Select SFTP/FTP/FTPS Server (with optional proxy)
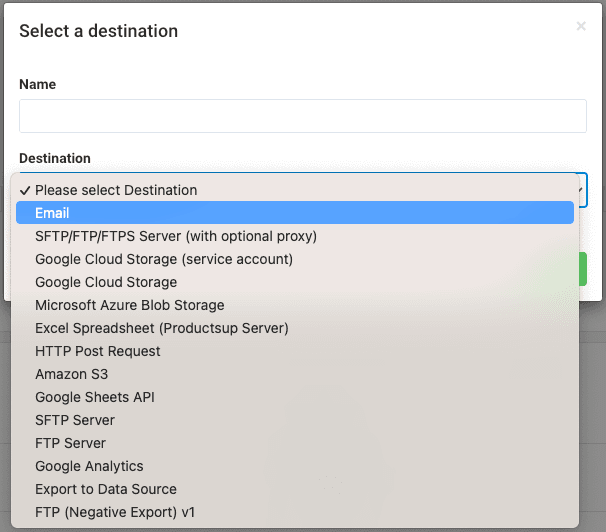The image size is (606, 532). tap(176, 236)
